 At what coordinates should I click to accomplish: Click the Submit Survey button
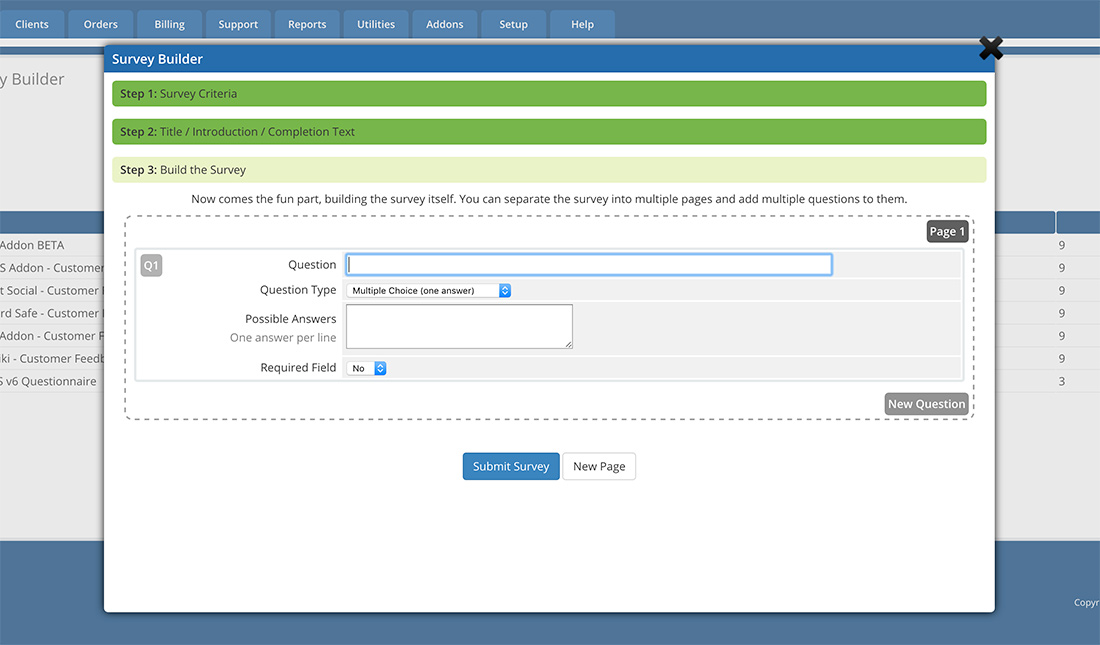pyautogui.click(x=511, y=466)
